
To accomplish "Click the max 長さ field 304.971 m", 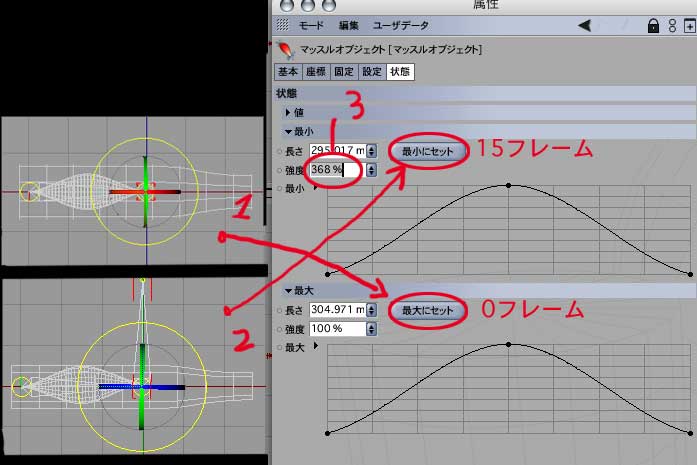I will click(x=338, y=309).
